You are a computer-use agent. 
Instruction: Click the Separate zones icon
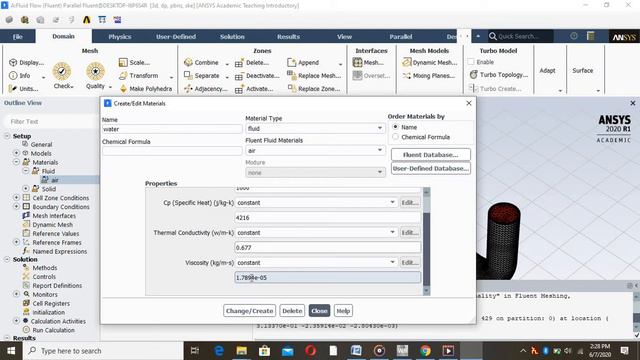pyautogui.click(x=188, y=76)
